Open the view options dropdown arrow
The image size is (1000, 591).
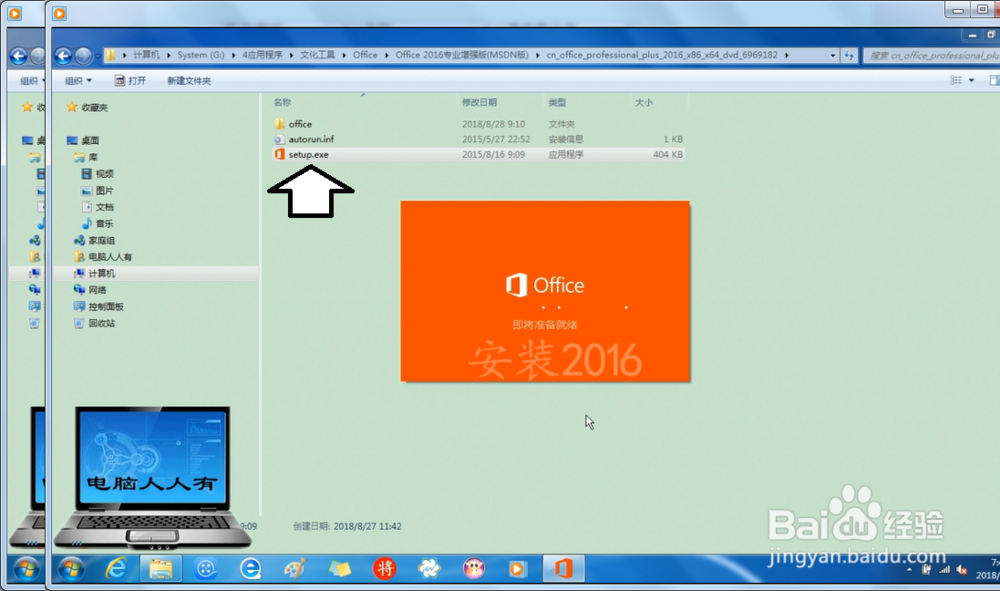pyautogui.click(x=971, y=80)
